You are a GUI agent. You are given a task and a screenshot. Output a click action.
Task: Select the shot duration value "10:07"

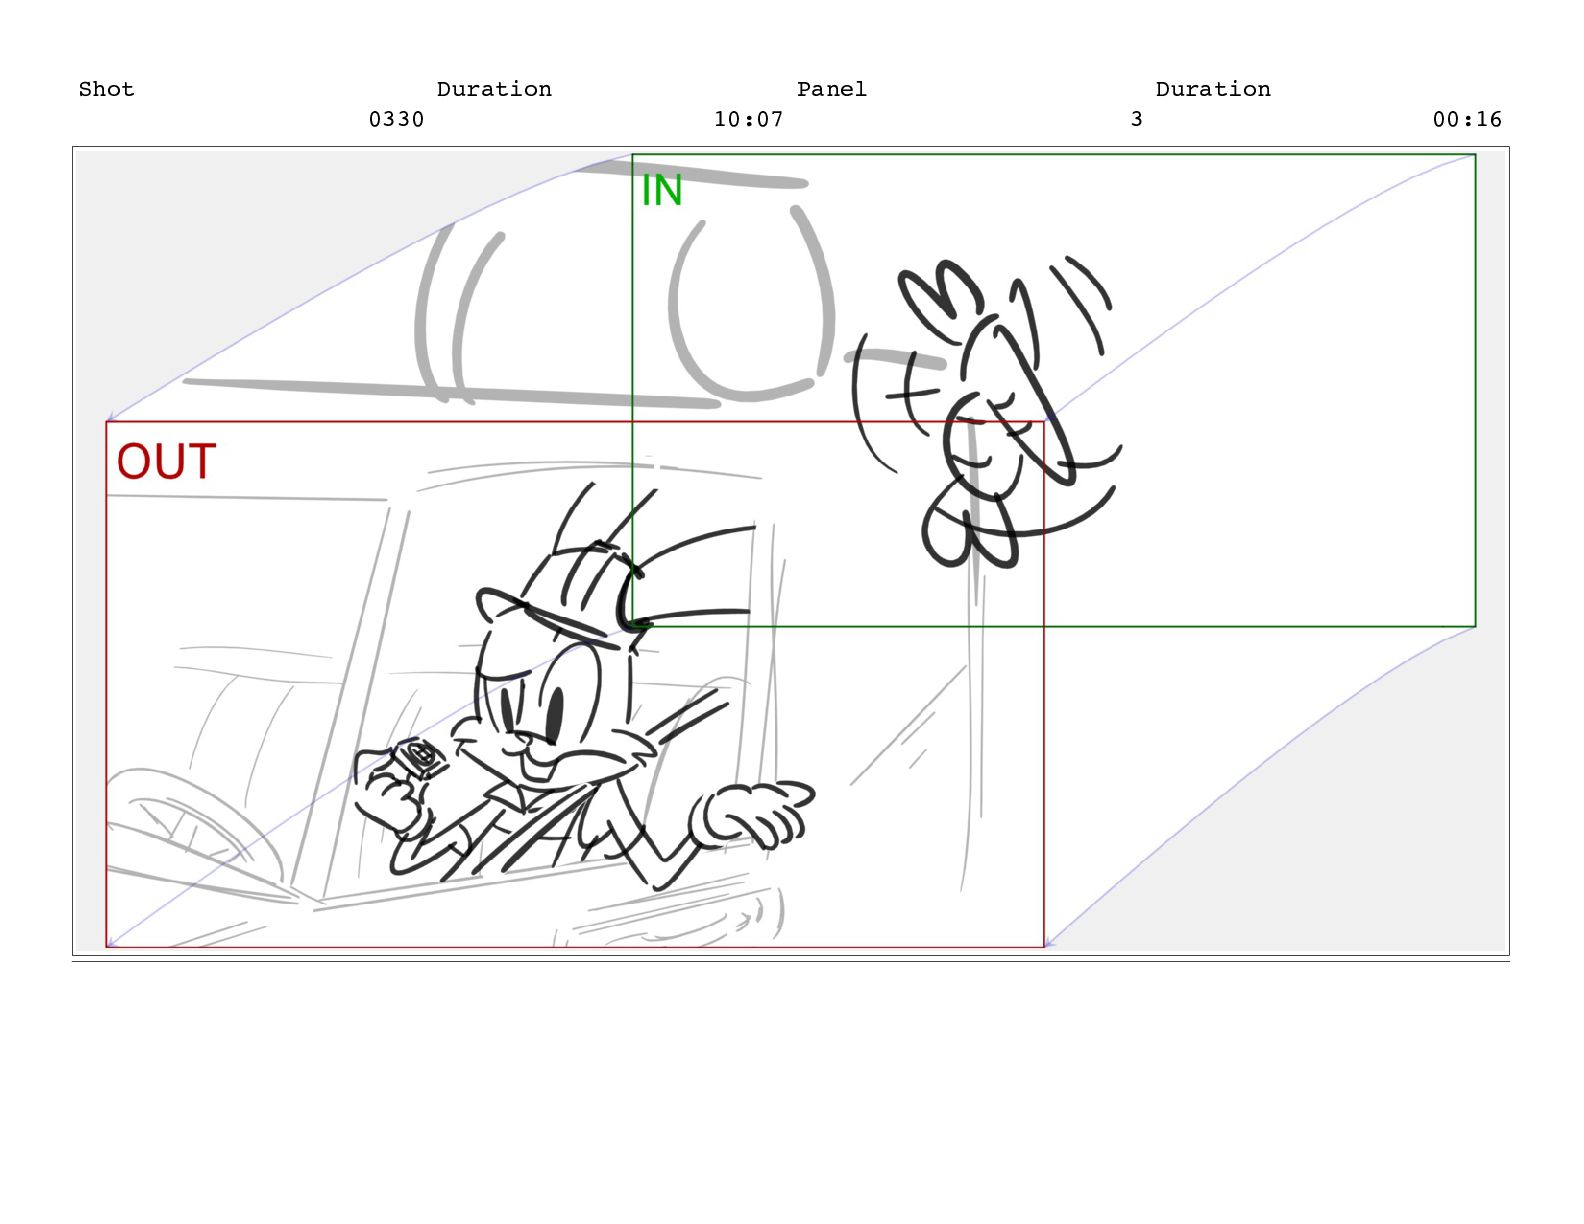(x=749, y=119)
